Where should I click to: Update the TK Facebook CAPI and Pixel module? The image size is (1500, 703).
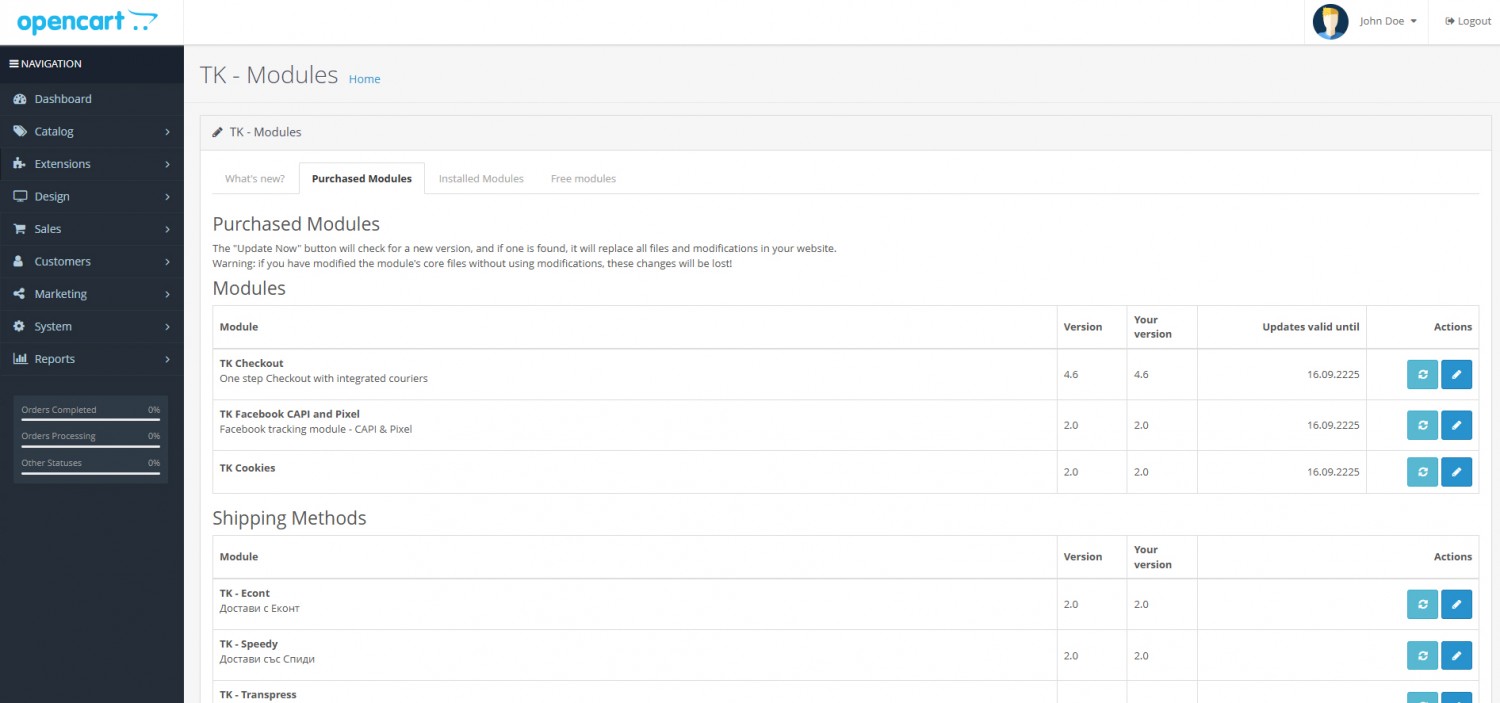coord(1421,425)
